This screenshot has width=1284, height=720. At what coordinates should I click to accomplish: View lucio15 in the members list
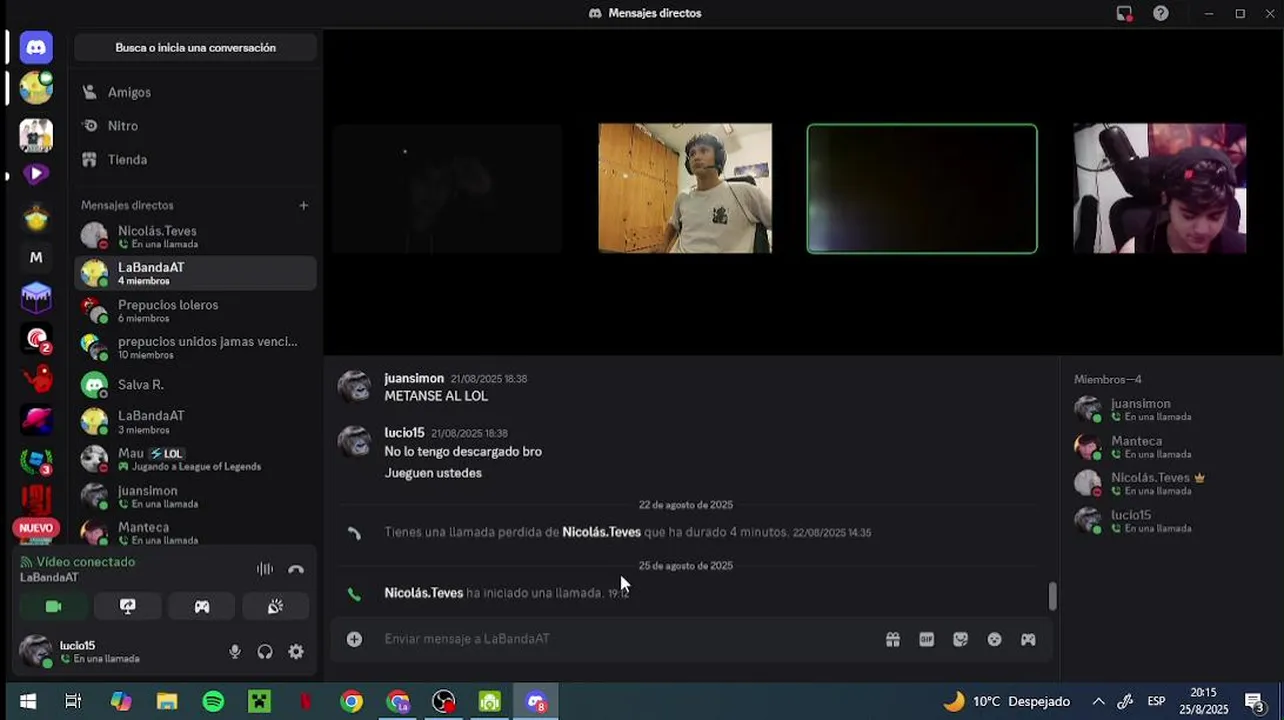pos(1170,521)
